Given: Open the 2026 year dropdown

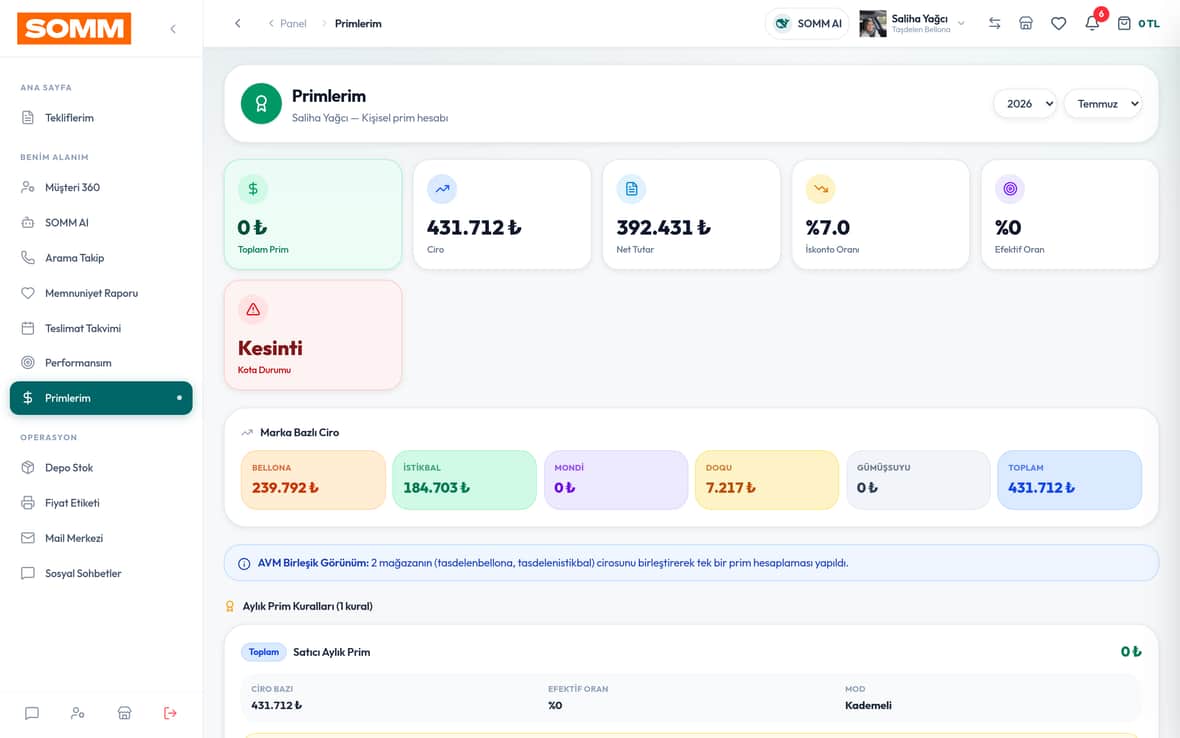Looking at the screenshot, I should [1025, 104].
